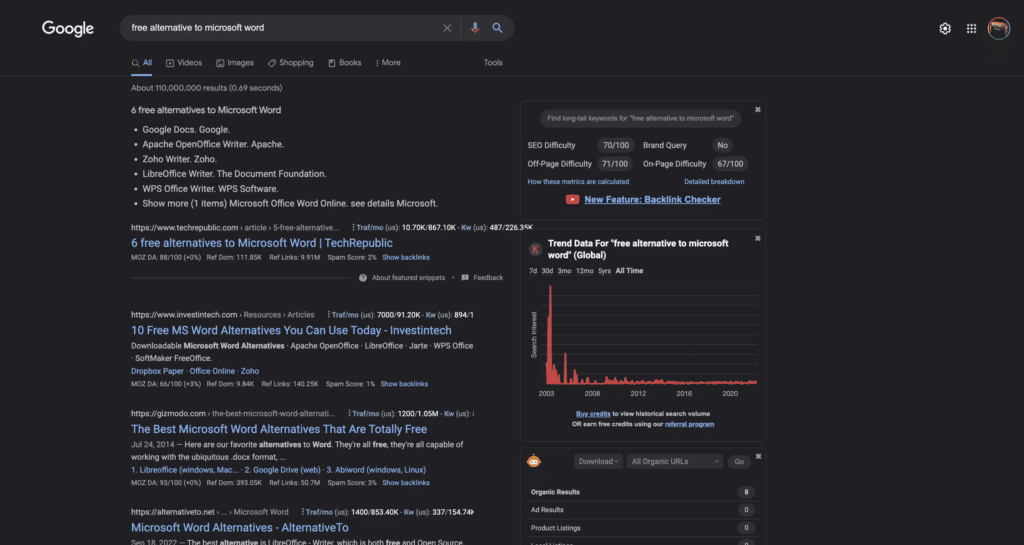This screenshot has height=545, width=1024.
Task: Click the Buy credits link
Action: [593, 414]
